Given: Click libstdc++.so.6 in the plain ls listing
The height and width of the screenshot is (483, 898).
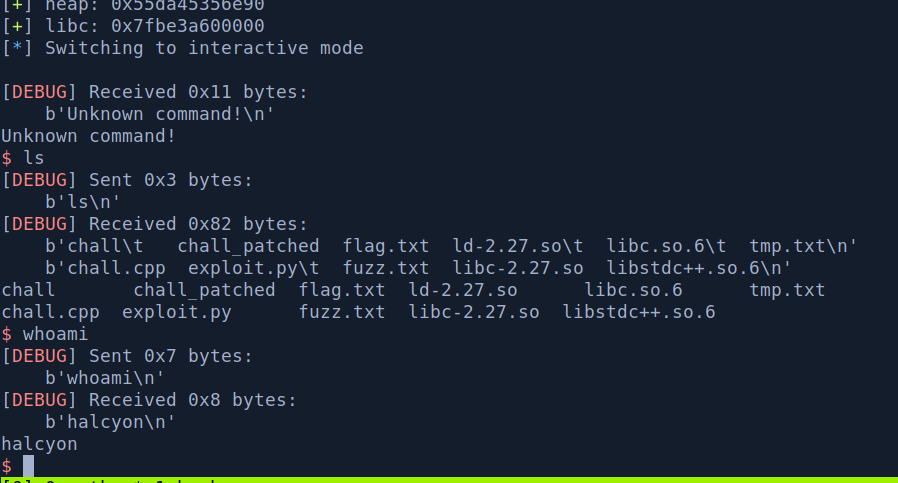Looking at the screenshot, I should click(x=638, y=312).
